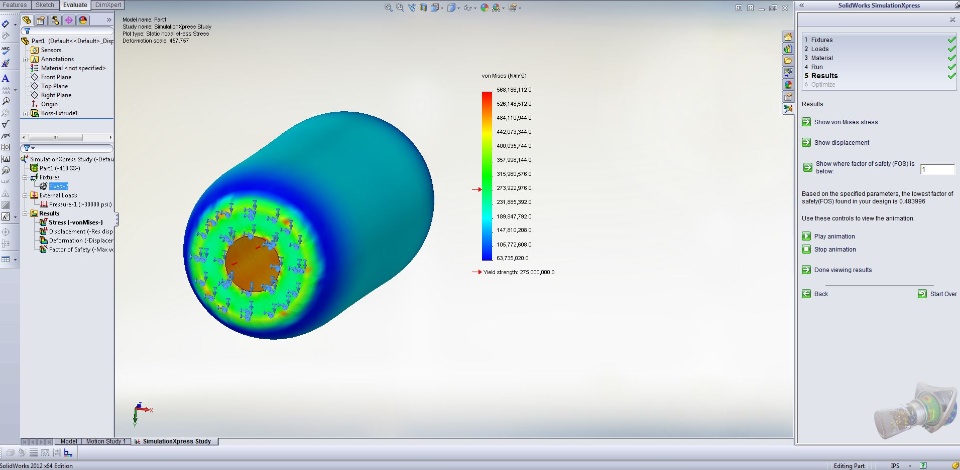Collapse the SimulationXpress task pane chevrons

[x=801, y=5]
